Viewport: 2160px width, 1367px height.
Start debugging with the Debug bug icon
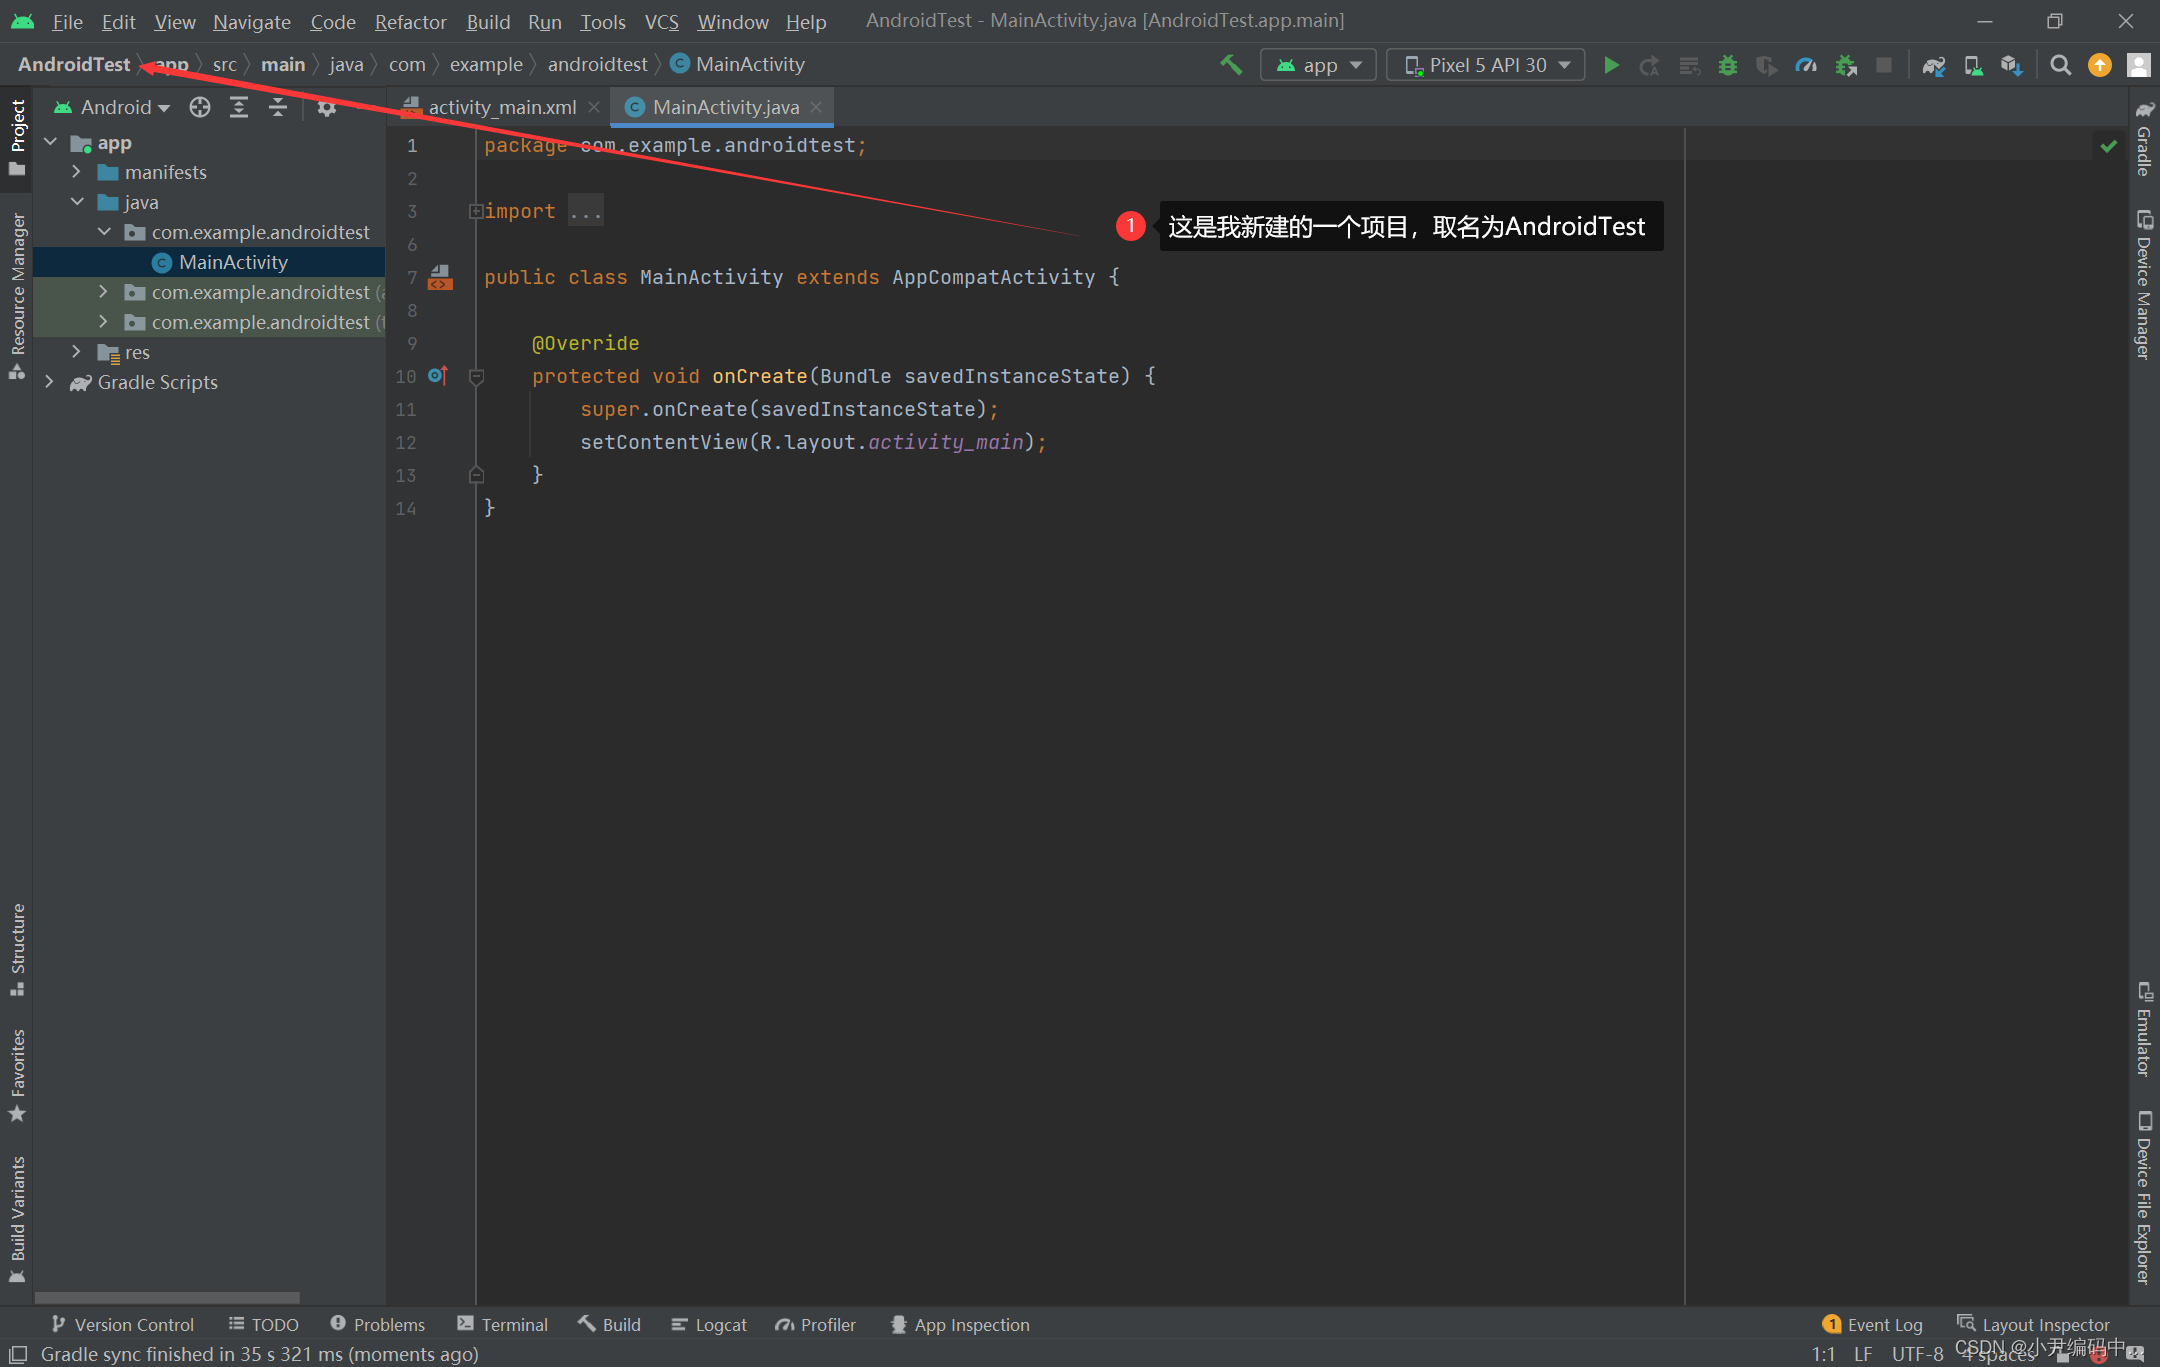tap(1728, 65)
